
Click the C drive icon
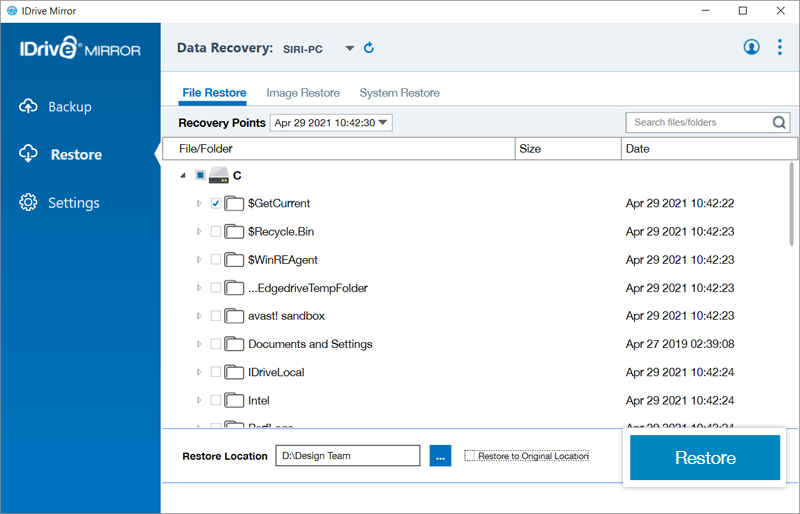(219, 175)
